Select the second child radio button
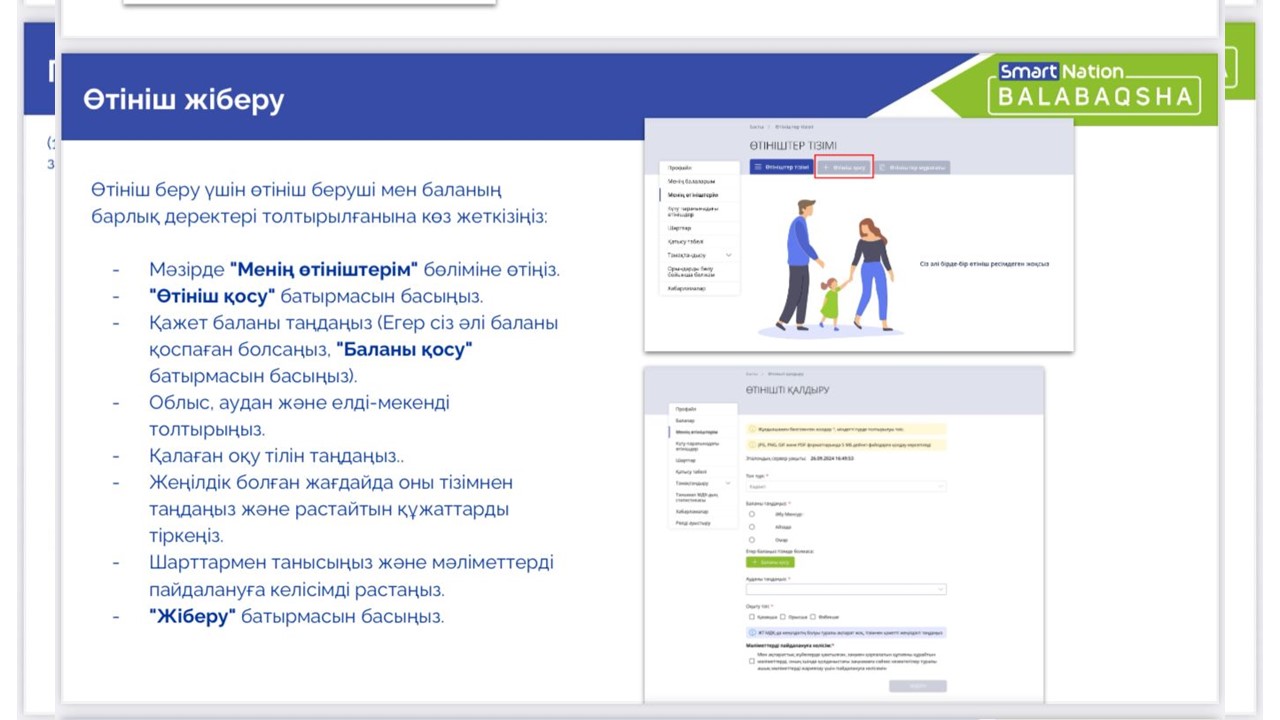This screenshot has height=720, width=1280. click(752, 527)
